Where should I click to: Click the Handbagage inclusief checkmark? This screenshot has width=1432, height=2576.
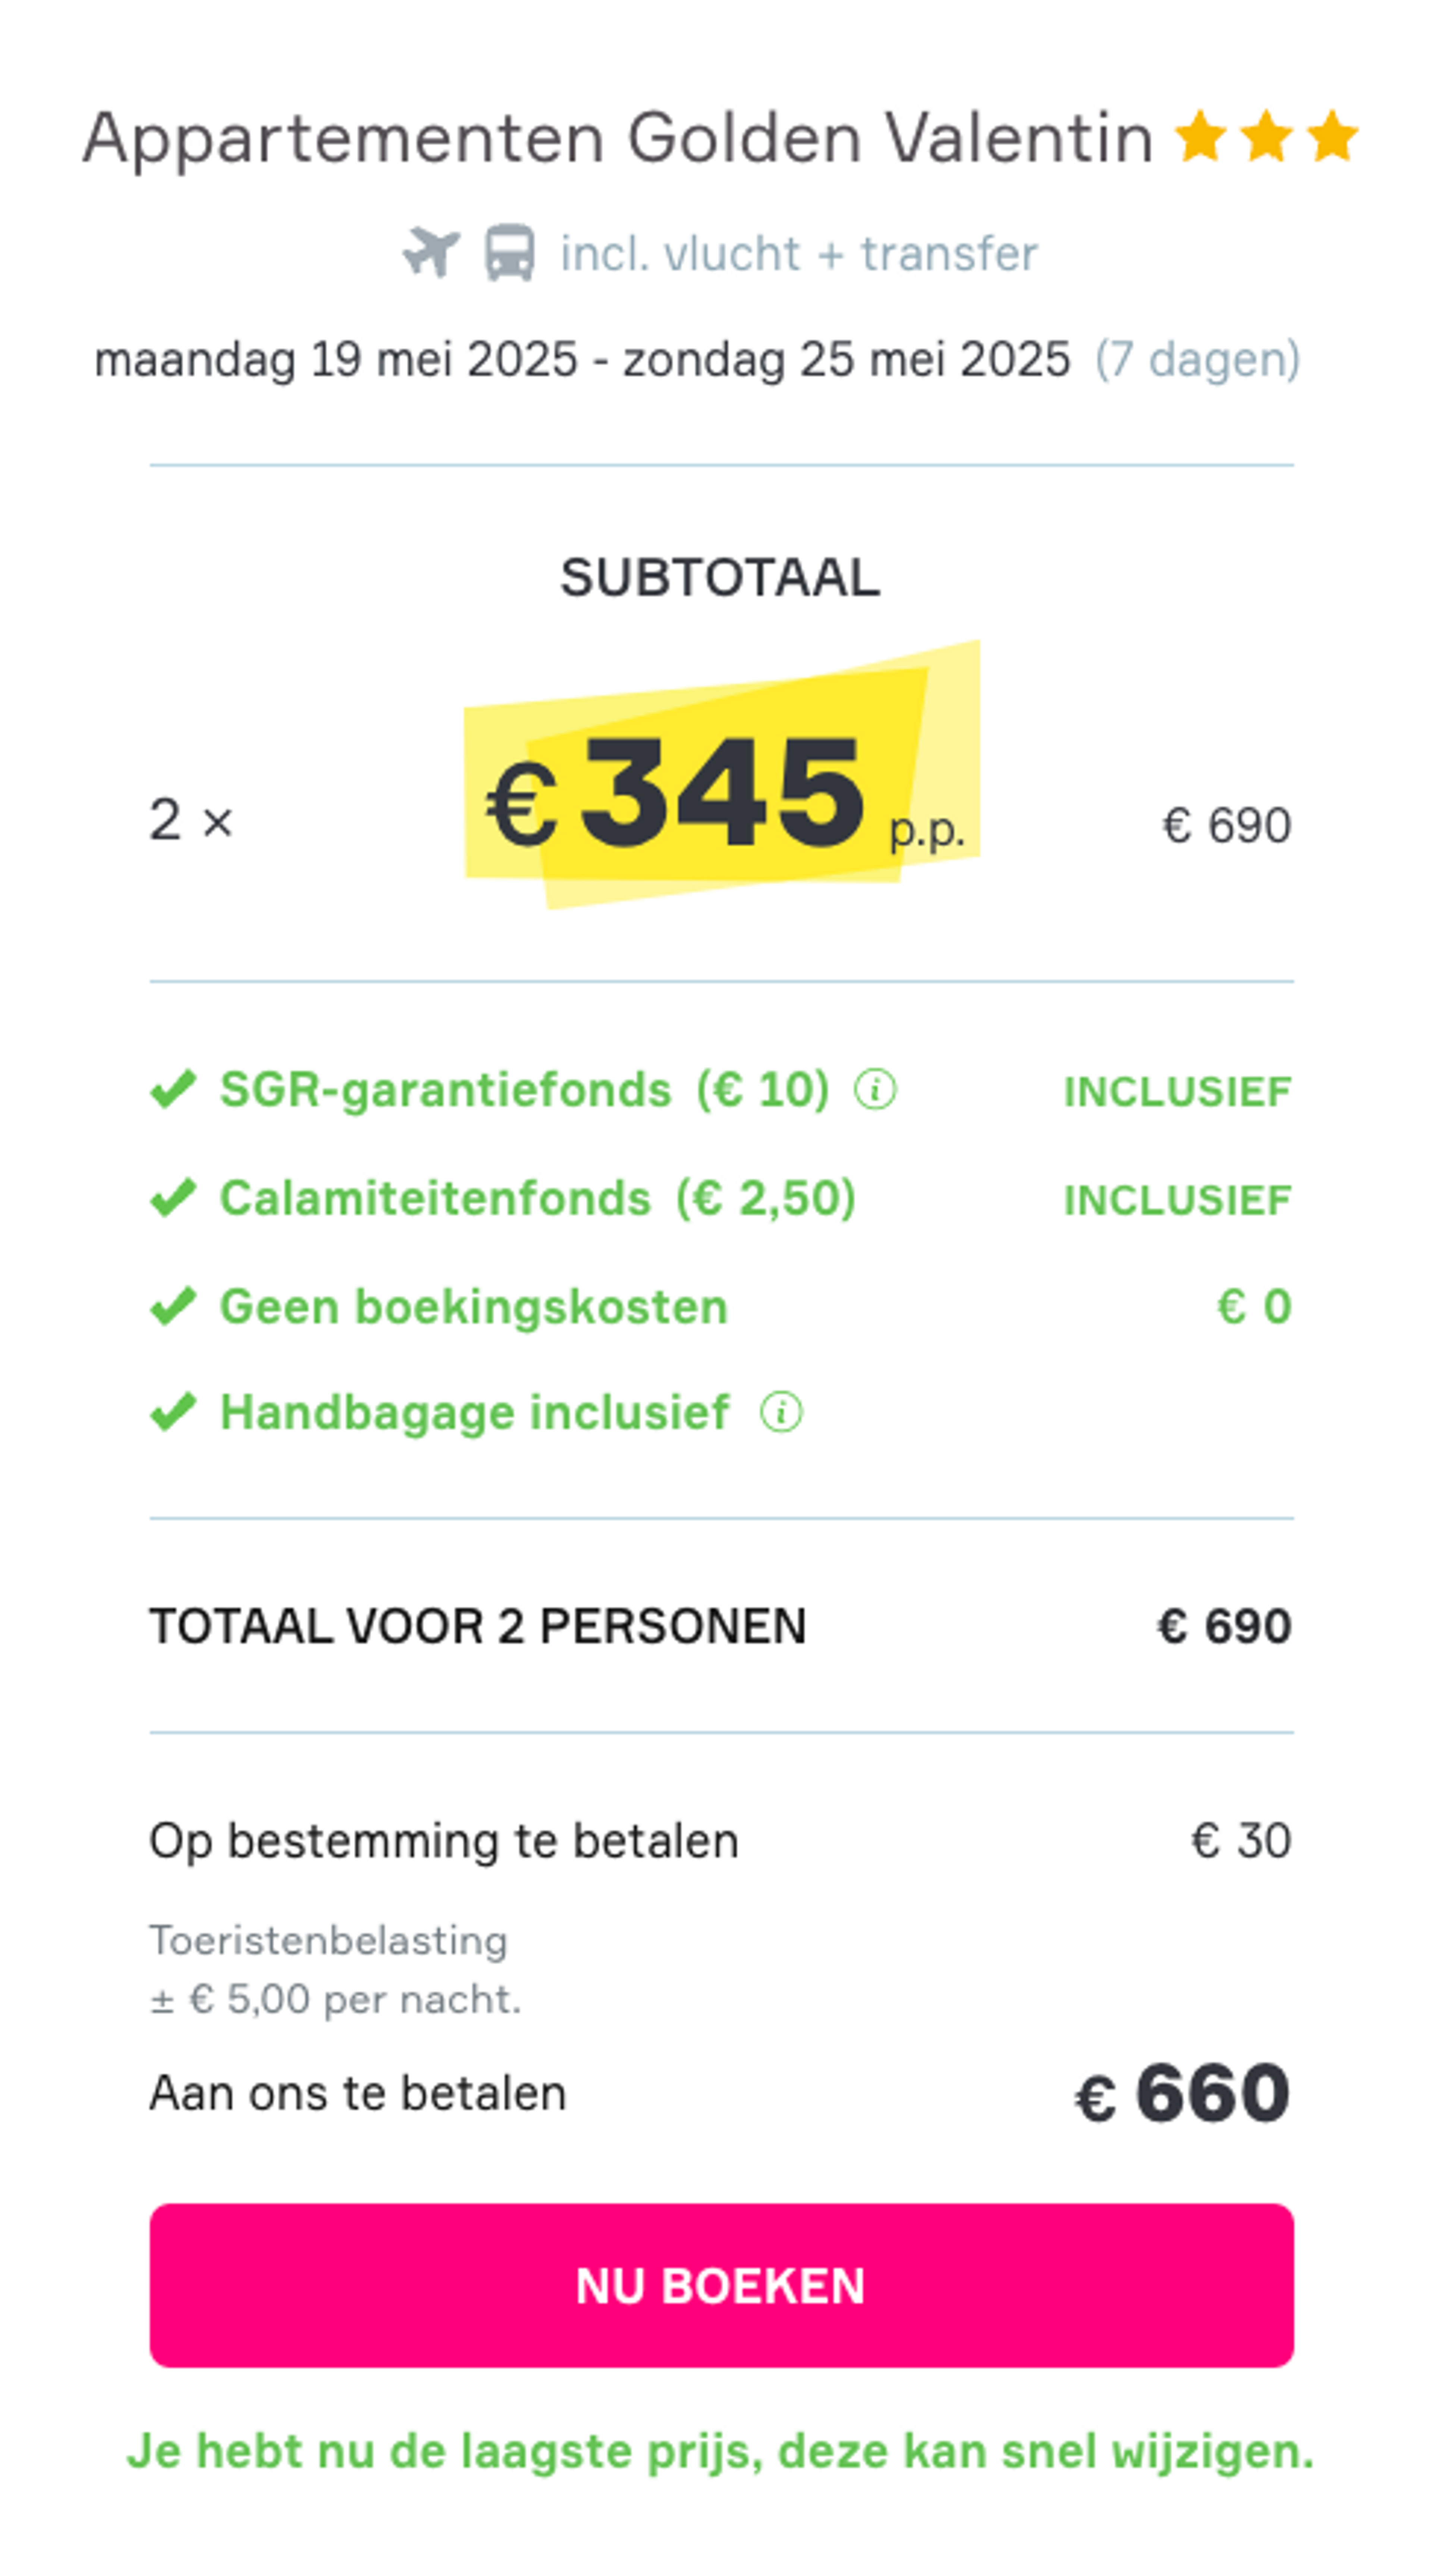pos(173,1412)
